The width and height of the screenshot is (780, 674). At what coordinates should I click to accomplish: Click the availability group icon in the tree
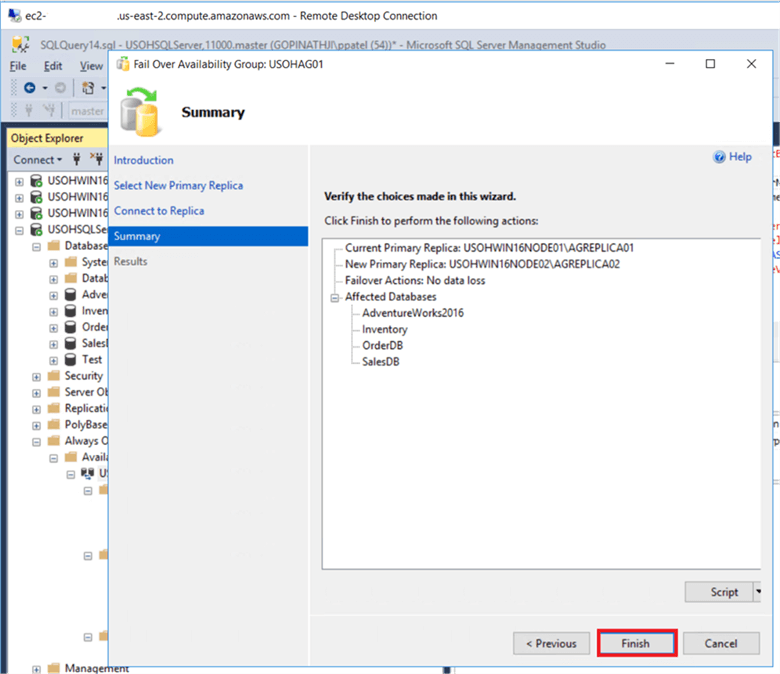(x=88, y=473)
